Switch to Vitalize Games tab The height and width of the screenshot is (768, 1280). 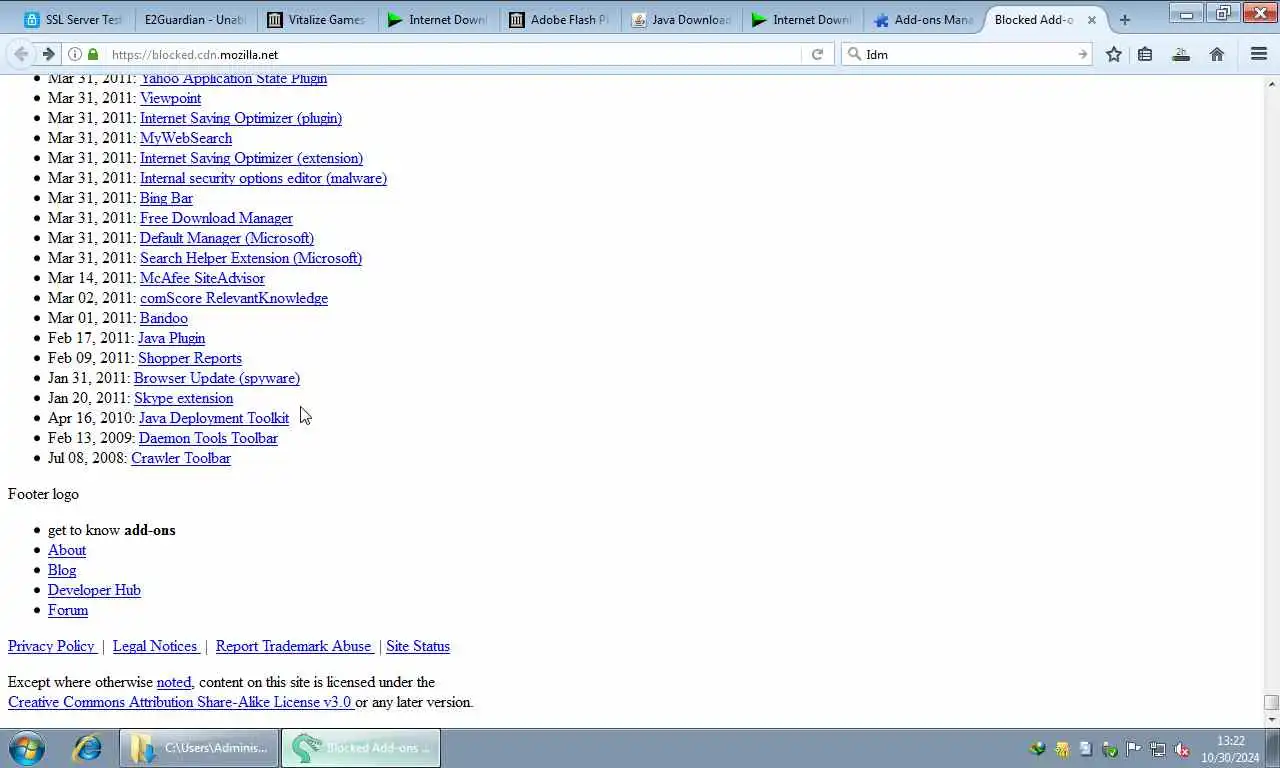(x=316, y=20)
